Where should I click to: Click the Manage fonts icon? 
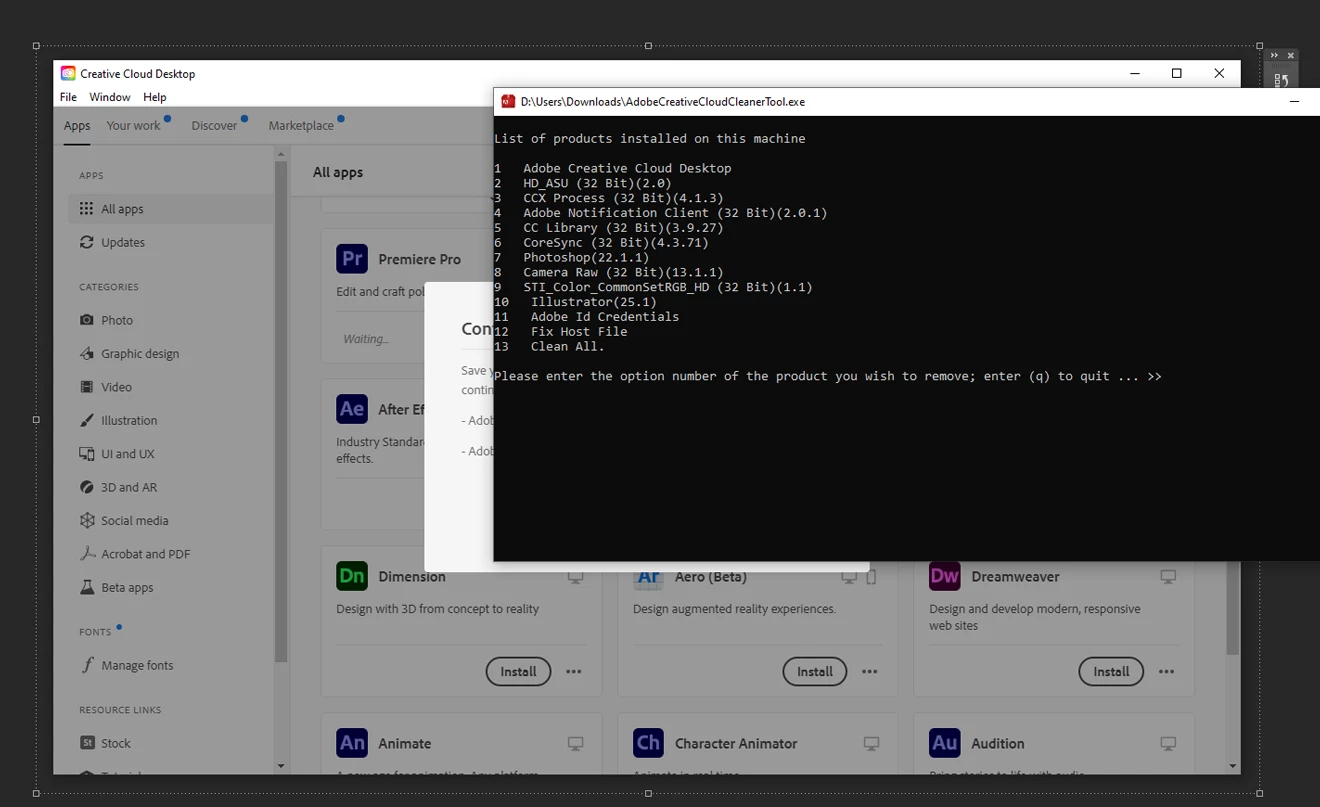pyautogui.click(x=87, y=665)
